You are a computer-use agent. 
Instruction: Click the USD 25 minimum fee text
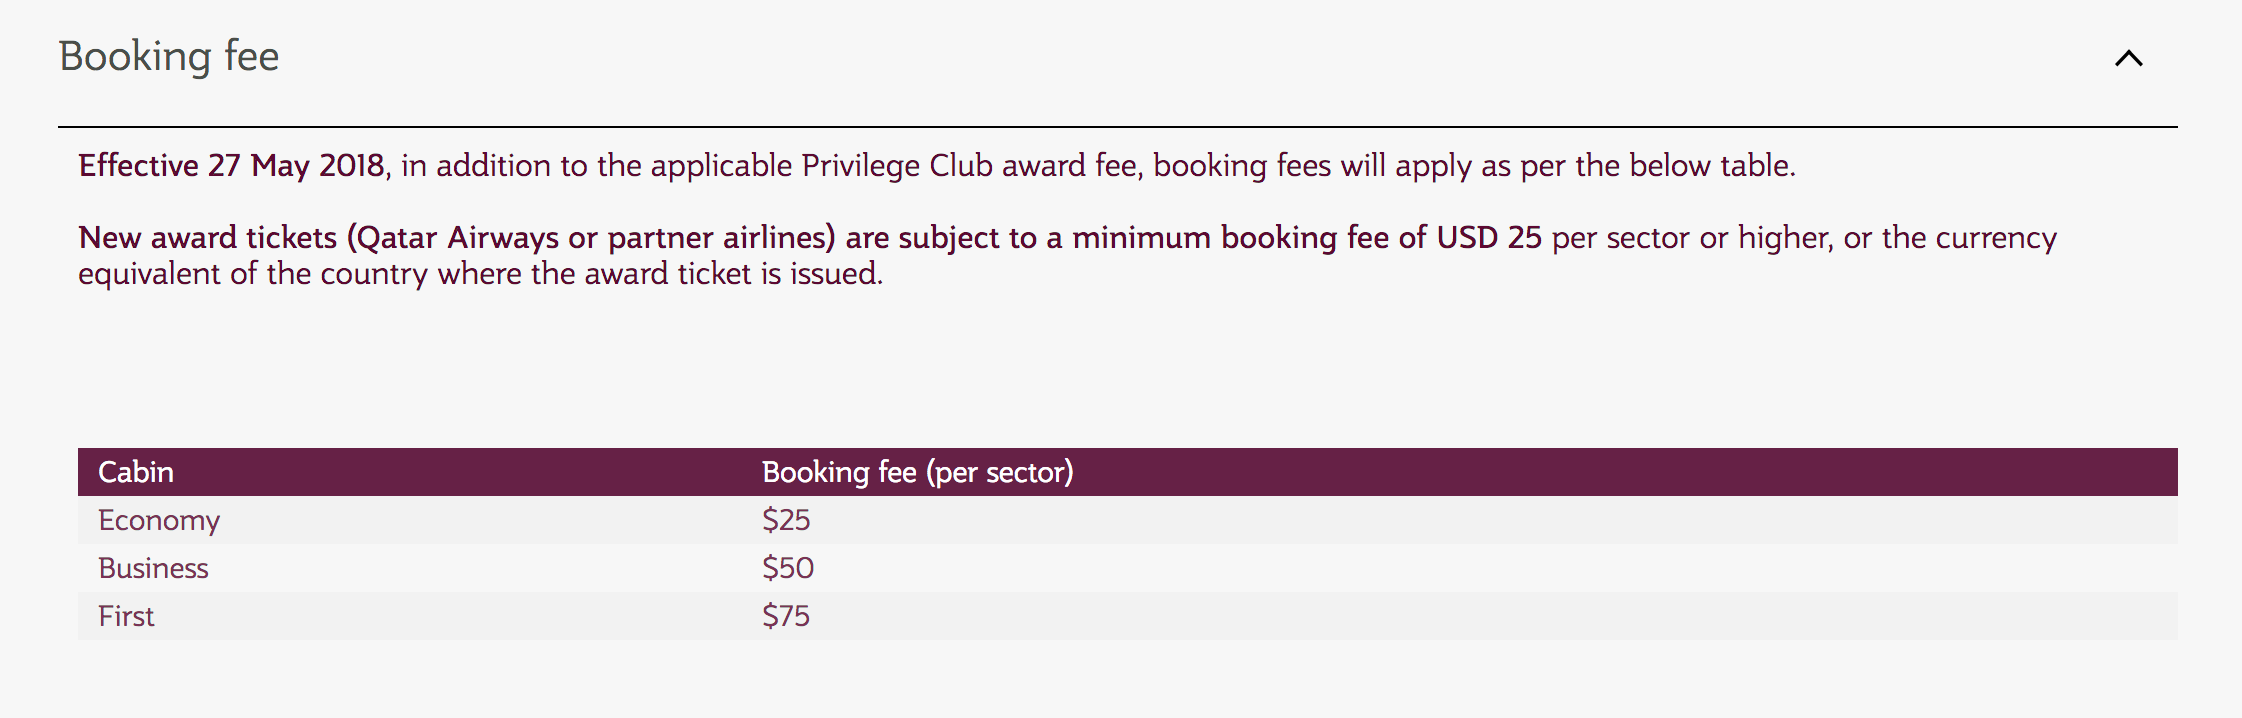1489,238
